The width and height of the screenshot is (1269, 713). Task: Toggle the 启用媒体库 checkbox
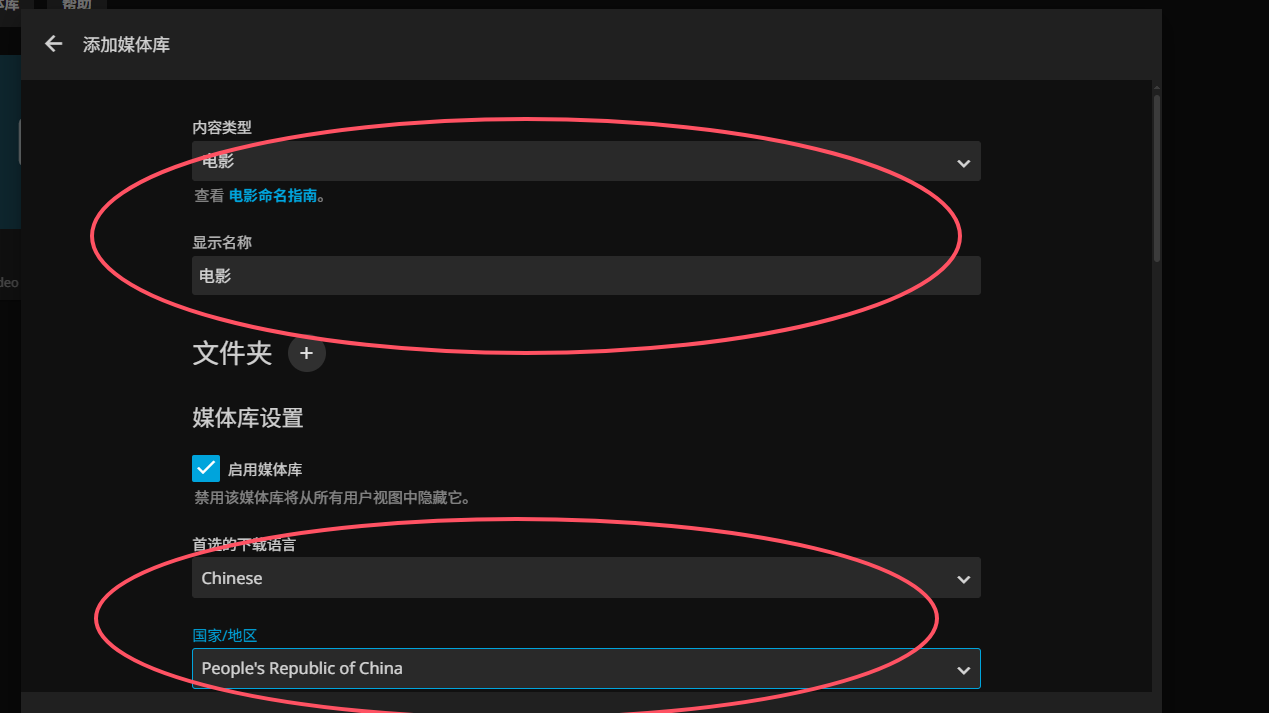206,468
